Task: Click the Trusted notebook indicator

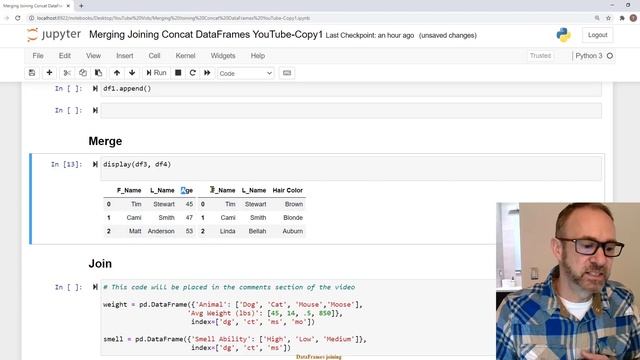Action: [x=540, y=56]
